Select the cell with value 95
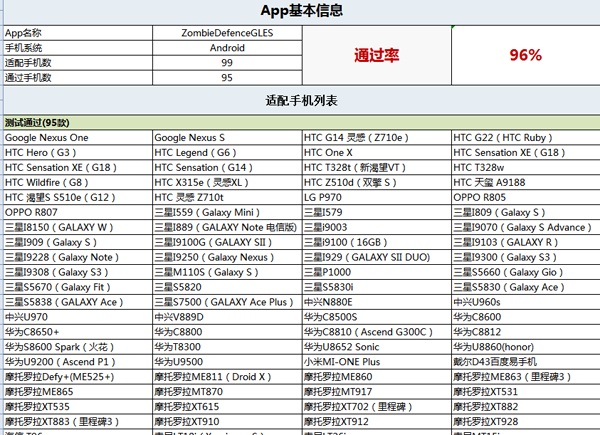 point(227,78)
